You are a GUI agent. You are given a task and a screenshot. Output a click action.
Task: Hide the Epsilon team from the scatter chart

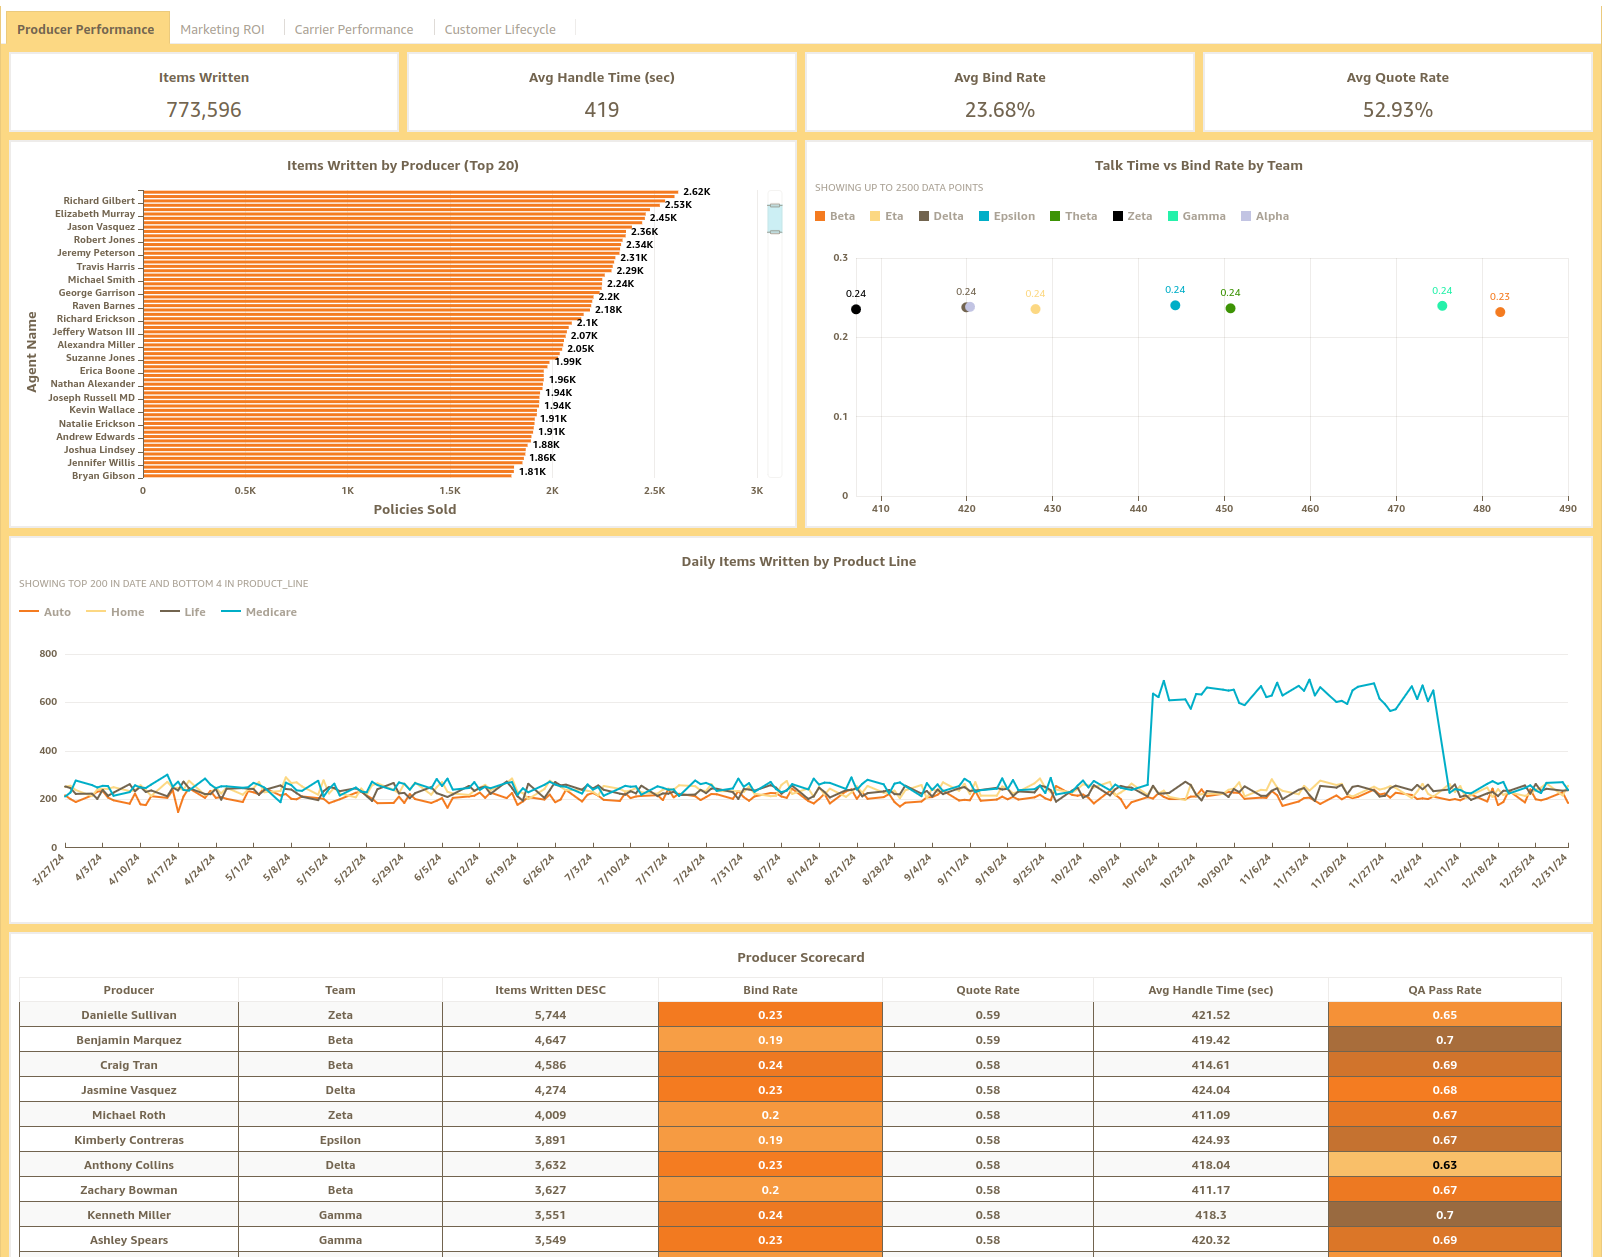(1006, 216)
